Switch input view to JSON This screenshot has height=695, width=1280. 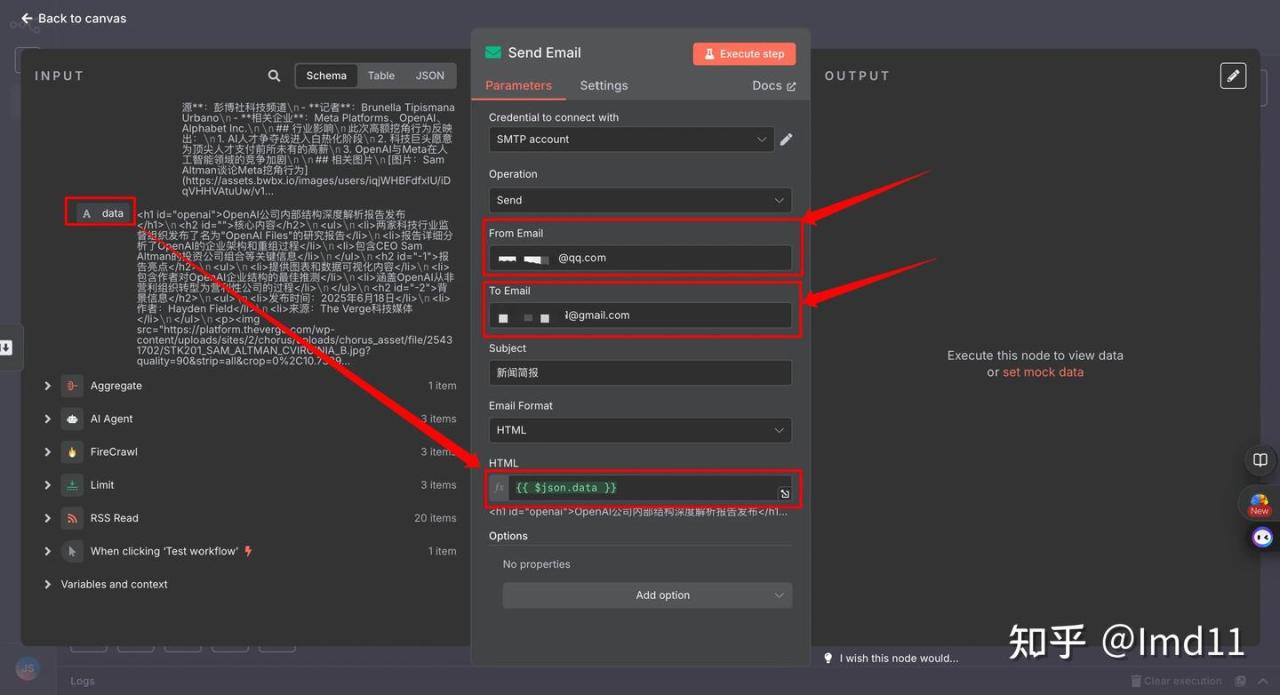[430, 76]
